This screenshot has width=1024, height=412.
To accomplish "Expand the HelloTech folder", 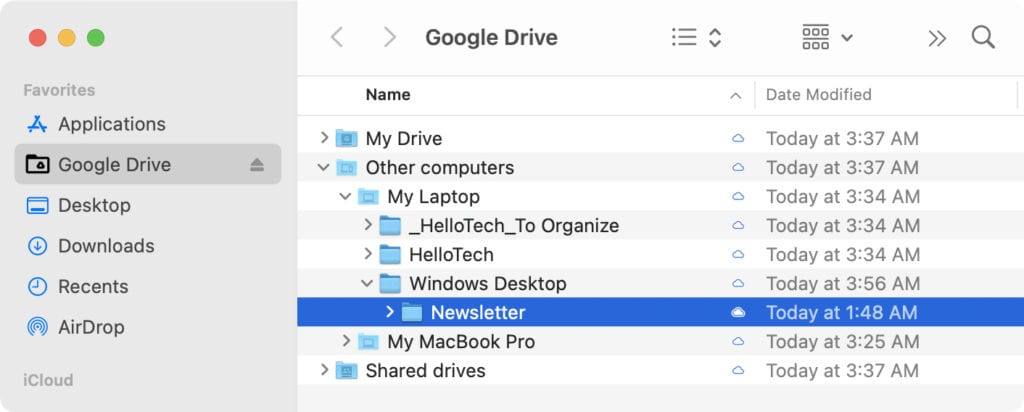I will tap(368, 253).
